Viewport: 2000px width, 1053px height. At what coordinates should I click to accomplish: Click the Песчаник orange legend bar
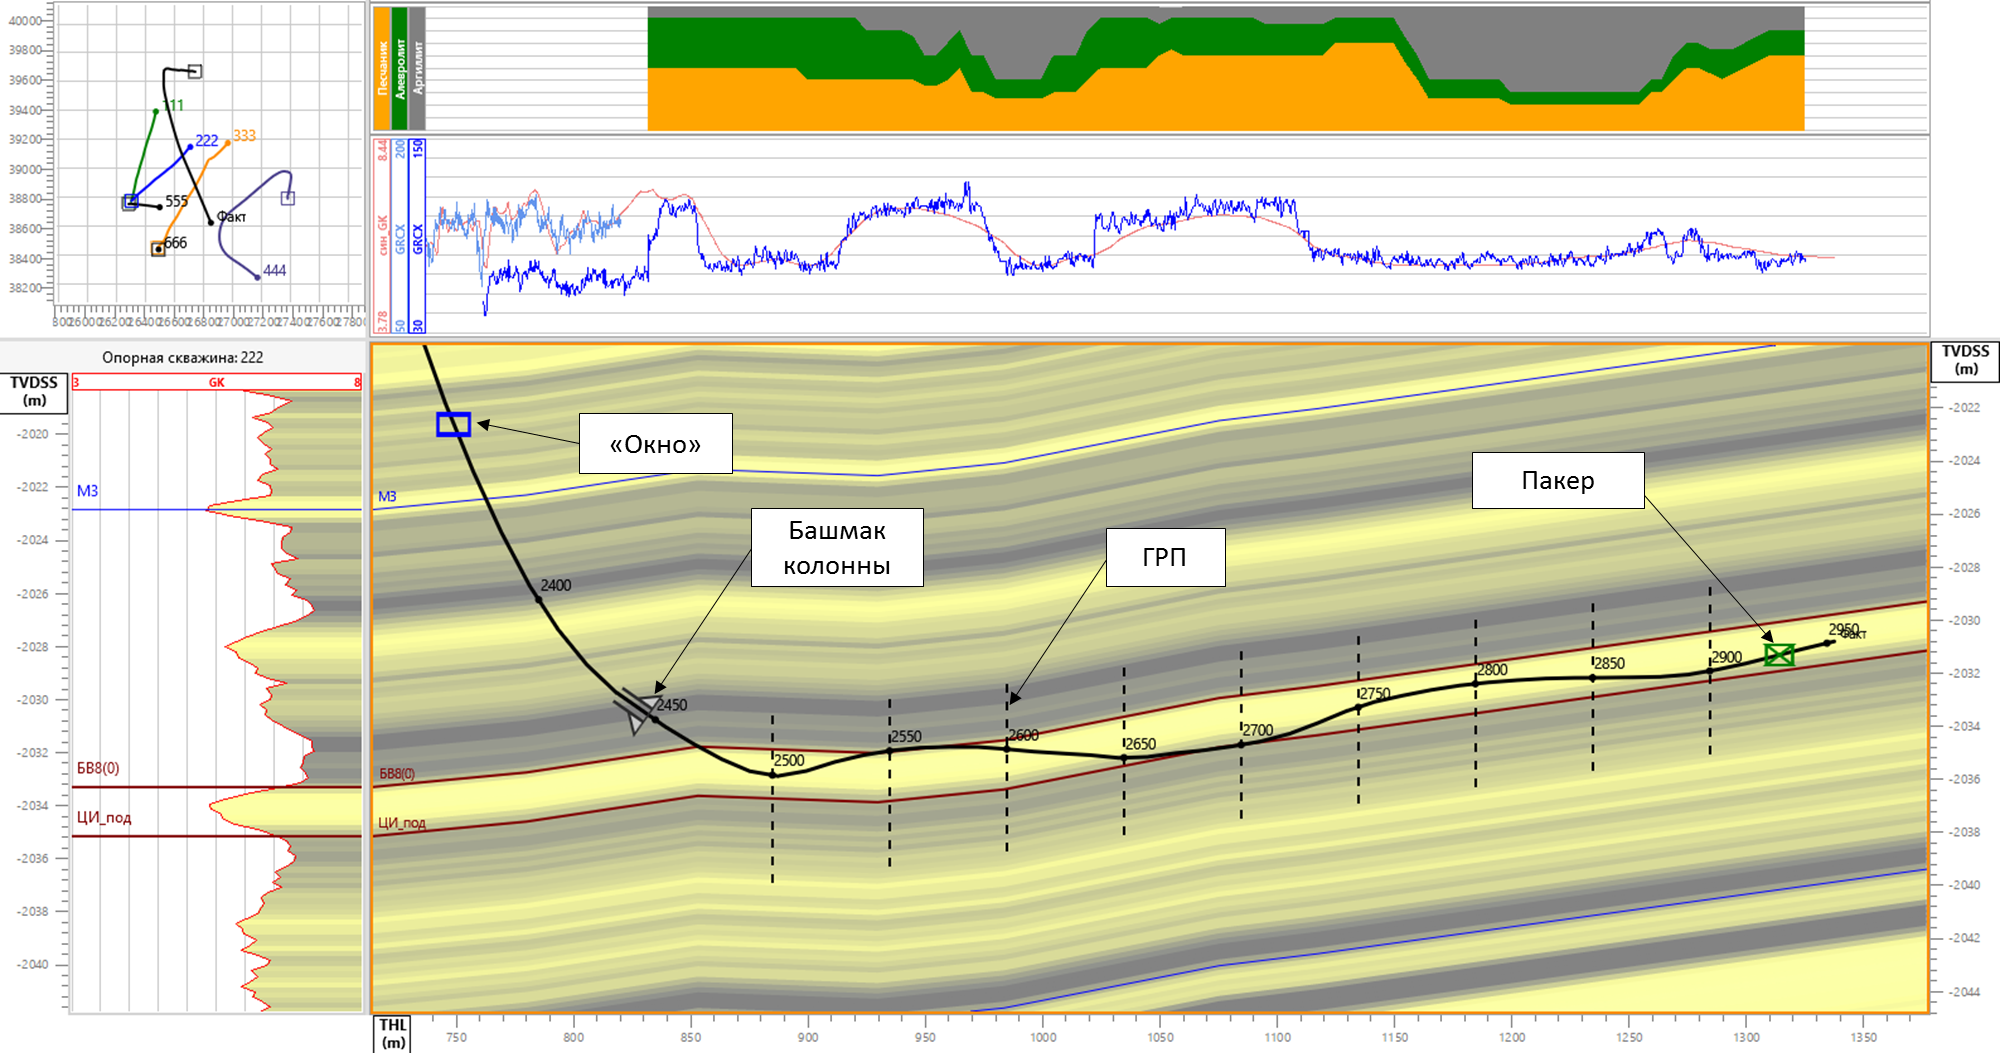pyautogui.click(x=382, y=68)
